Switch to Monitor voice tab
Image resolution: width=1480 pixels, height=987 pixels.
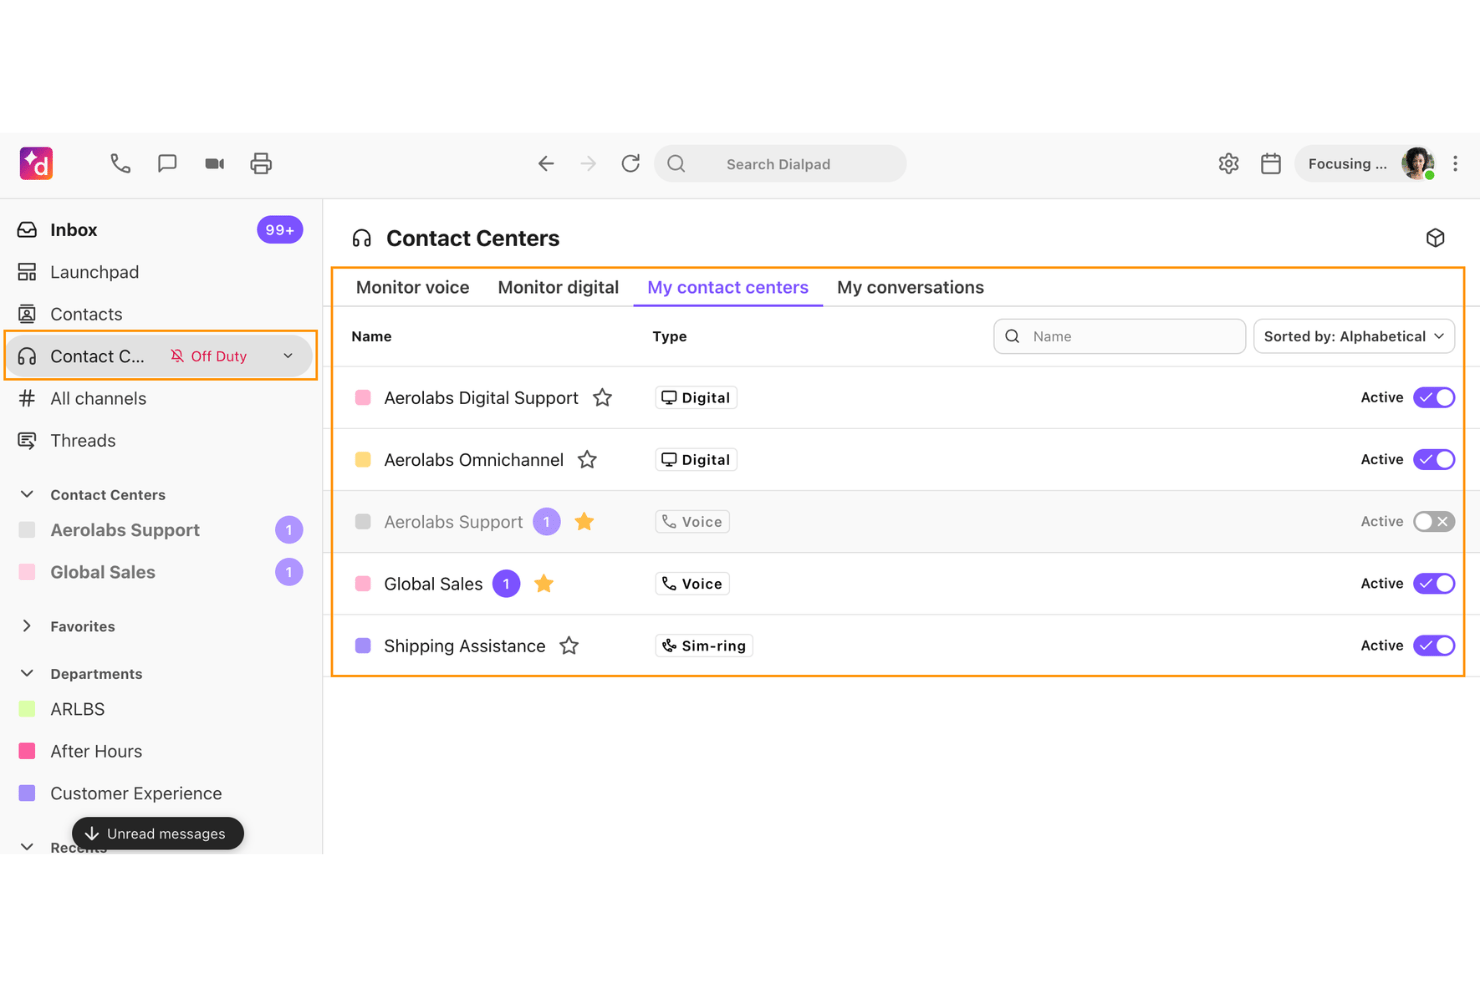[412, 288]
